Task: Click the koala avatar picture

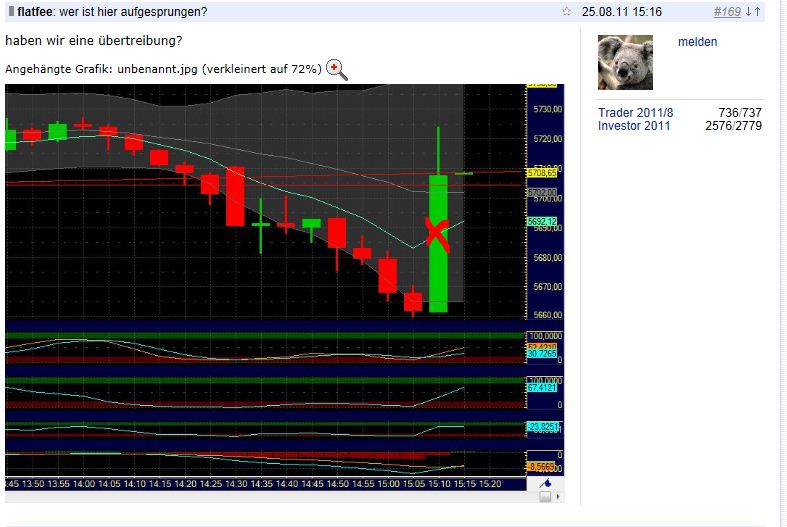Action: click(x=625, y=62)
